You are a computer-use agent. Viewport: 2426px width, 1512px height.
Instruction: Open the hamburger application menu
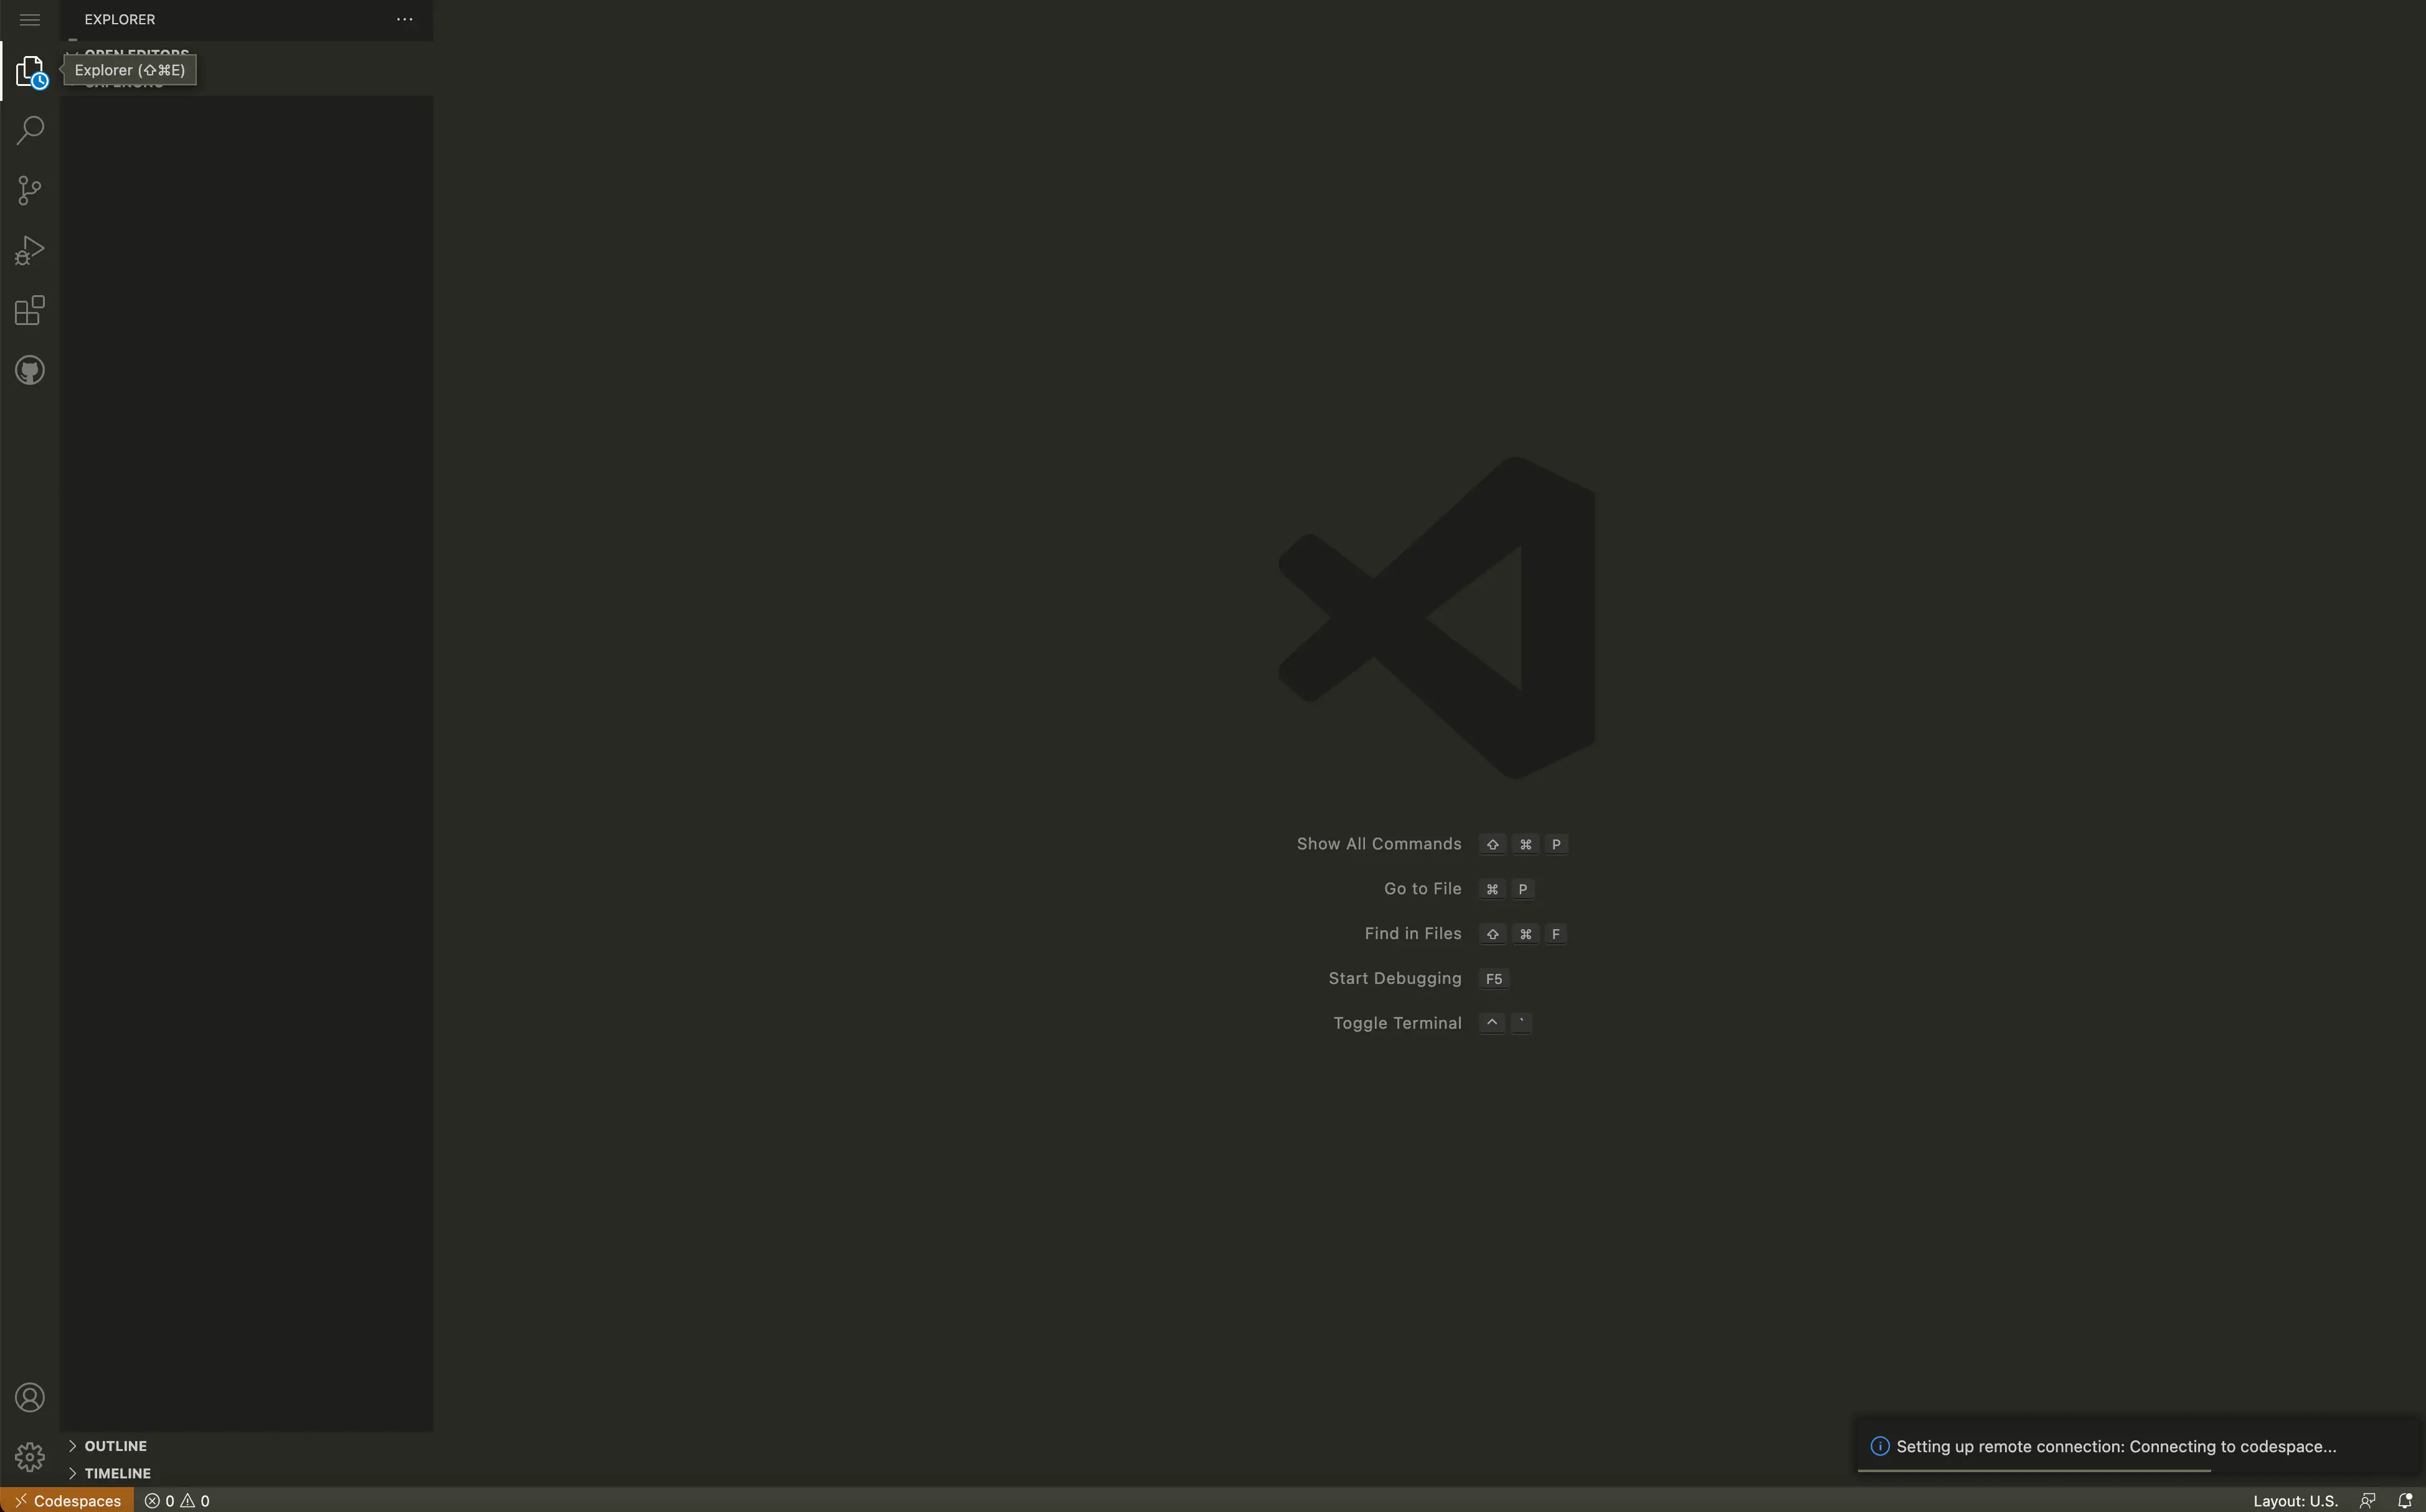tap(30, 19)
